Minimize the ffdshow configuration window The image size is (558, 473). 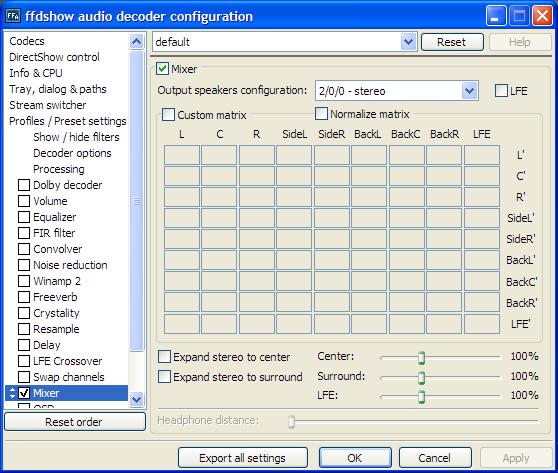[496, 16]
